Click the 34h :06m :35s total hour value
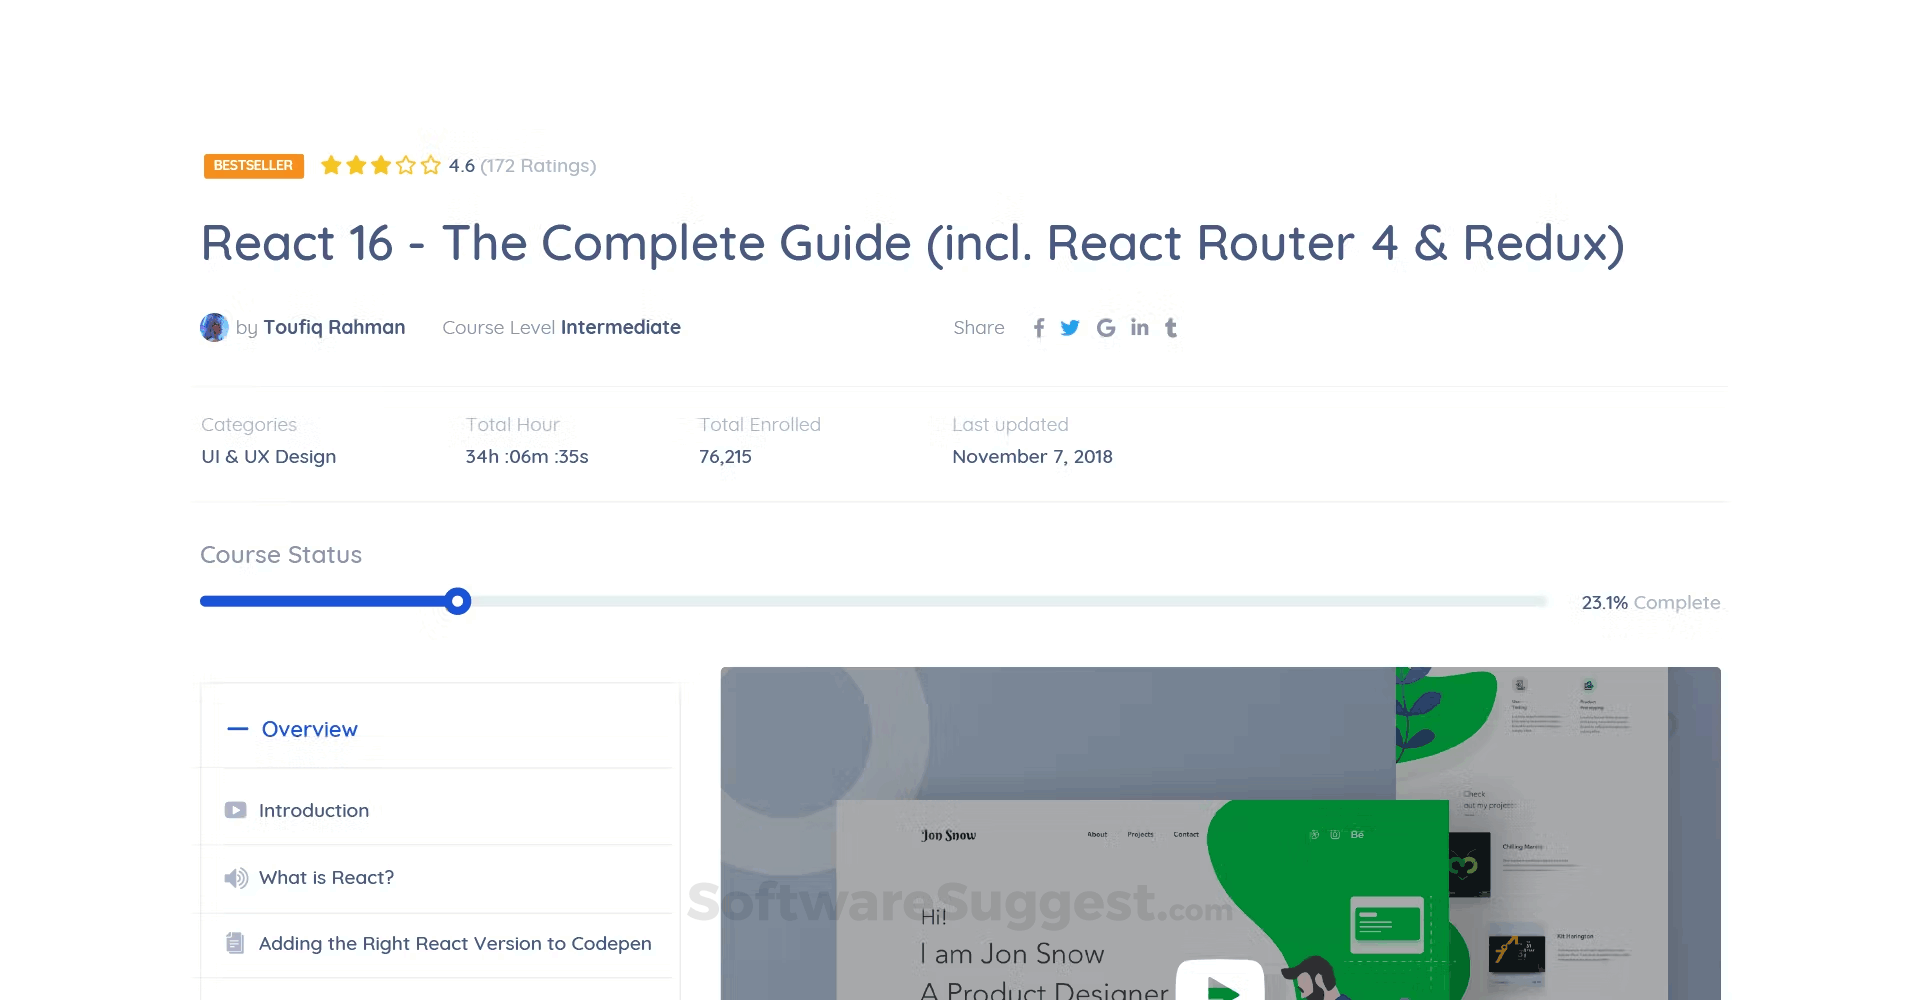The height and width of the screenshot is (1000, 1920). coord(527,457)
